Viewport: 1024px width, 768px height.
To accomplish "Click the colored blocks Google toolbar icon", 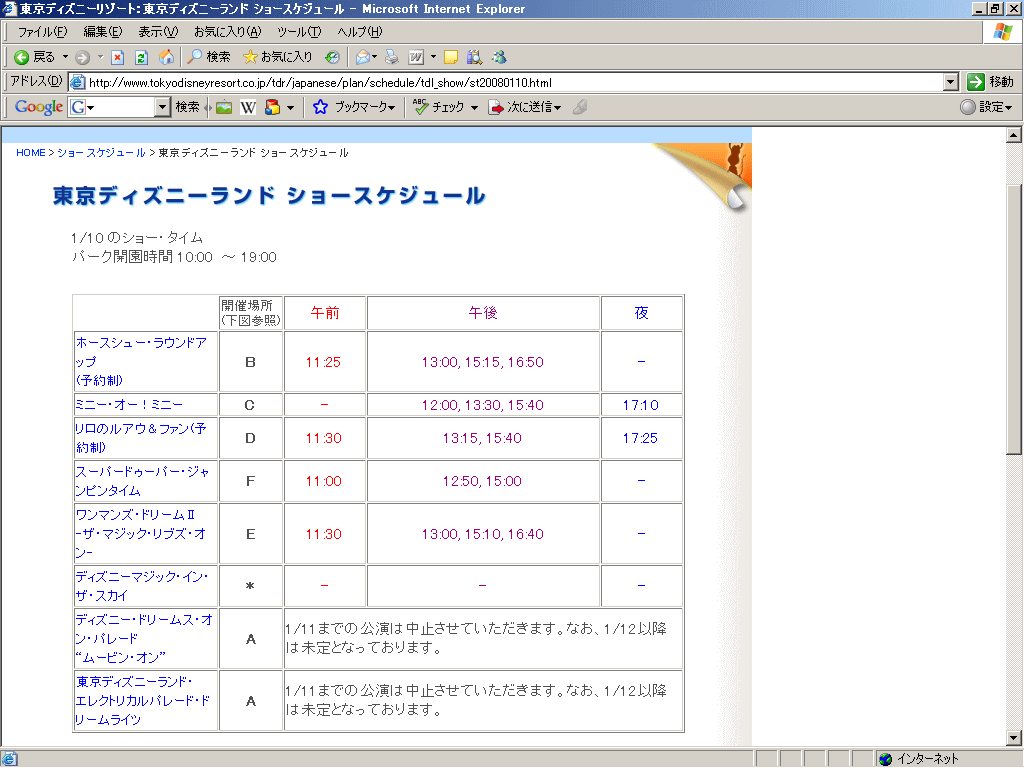I will (x=272, y=107).
